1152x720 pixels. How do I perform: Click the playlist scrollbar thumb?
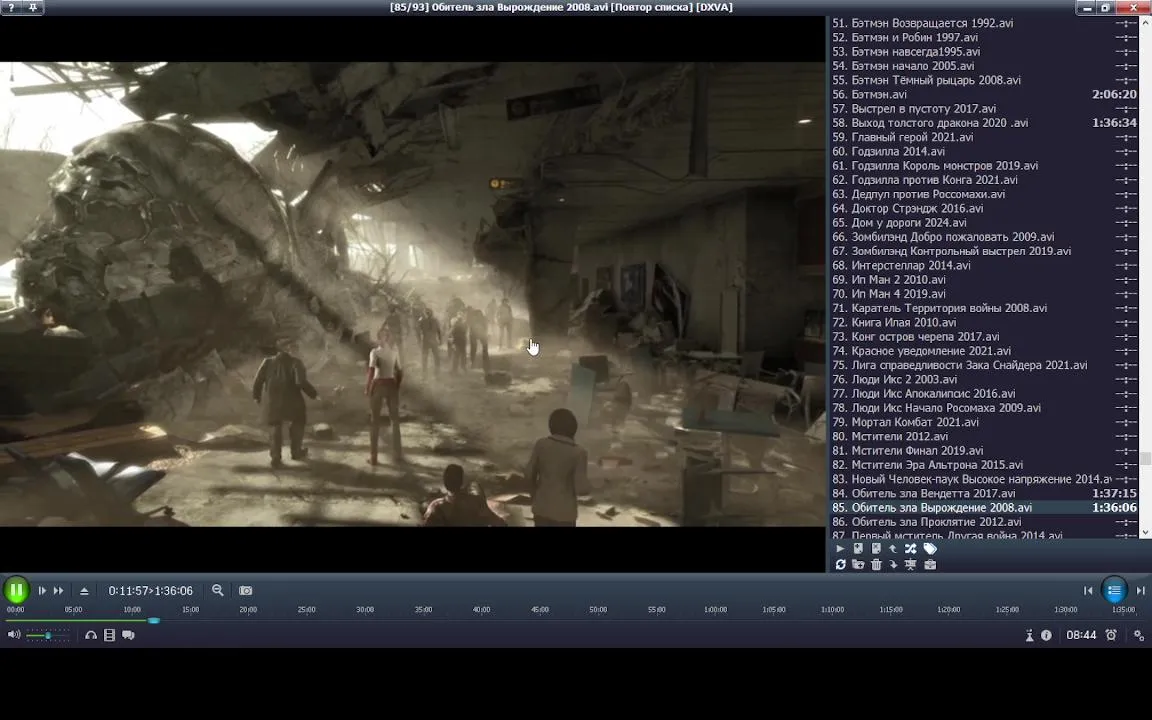point(1145,458)
